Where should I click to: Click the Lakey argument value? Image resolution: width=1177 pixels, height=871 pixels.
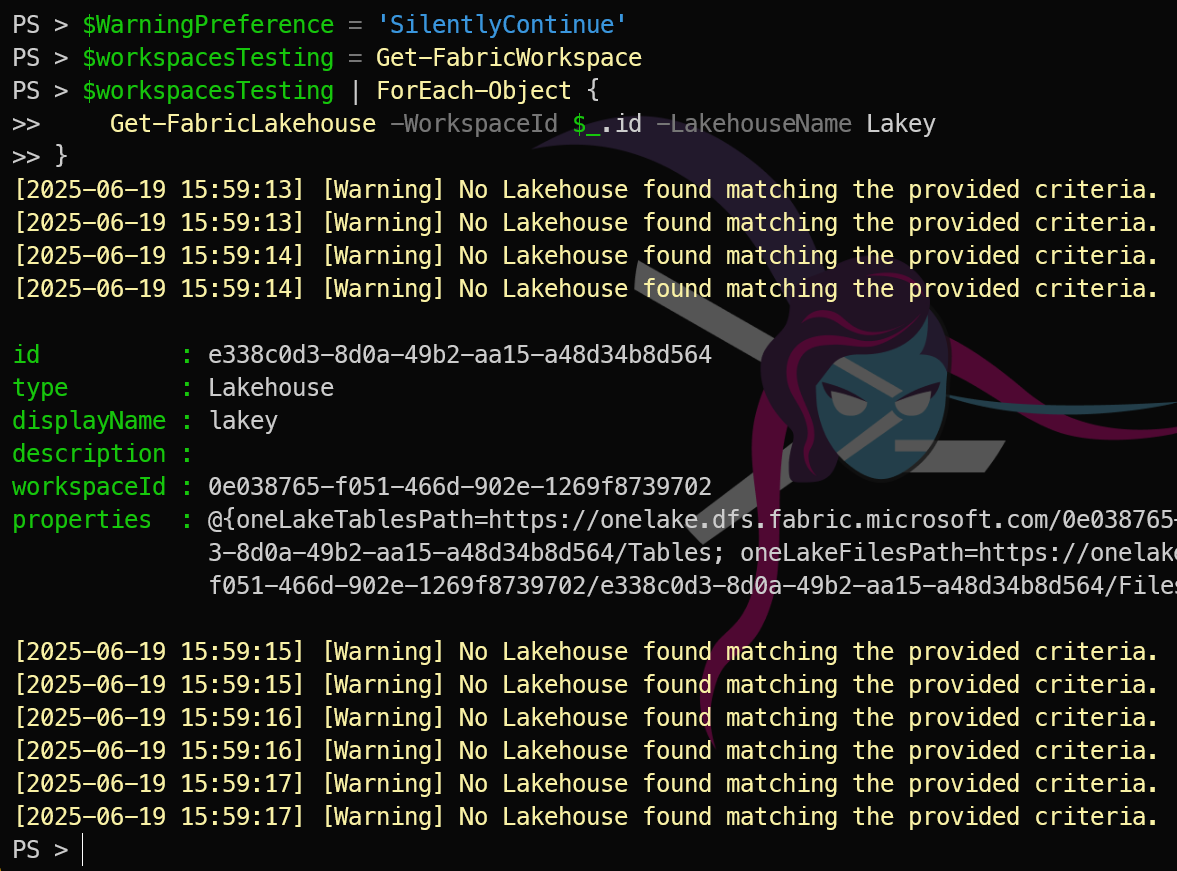point(901,124)
